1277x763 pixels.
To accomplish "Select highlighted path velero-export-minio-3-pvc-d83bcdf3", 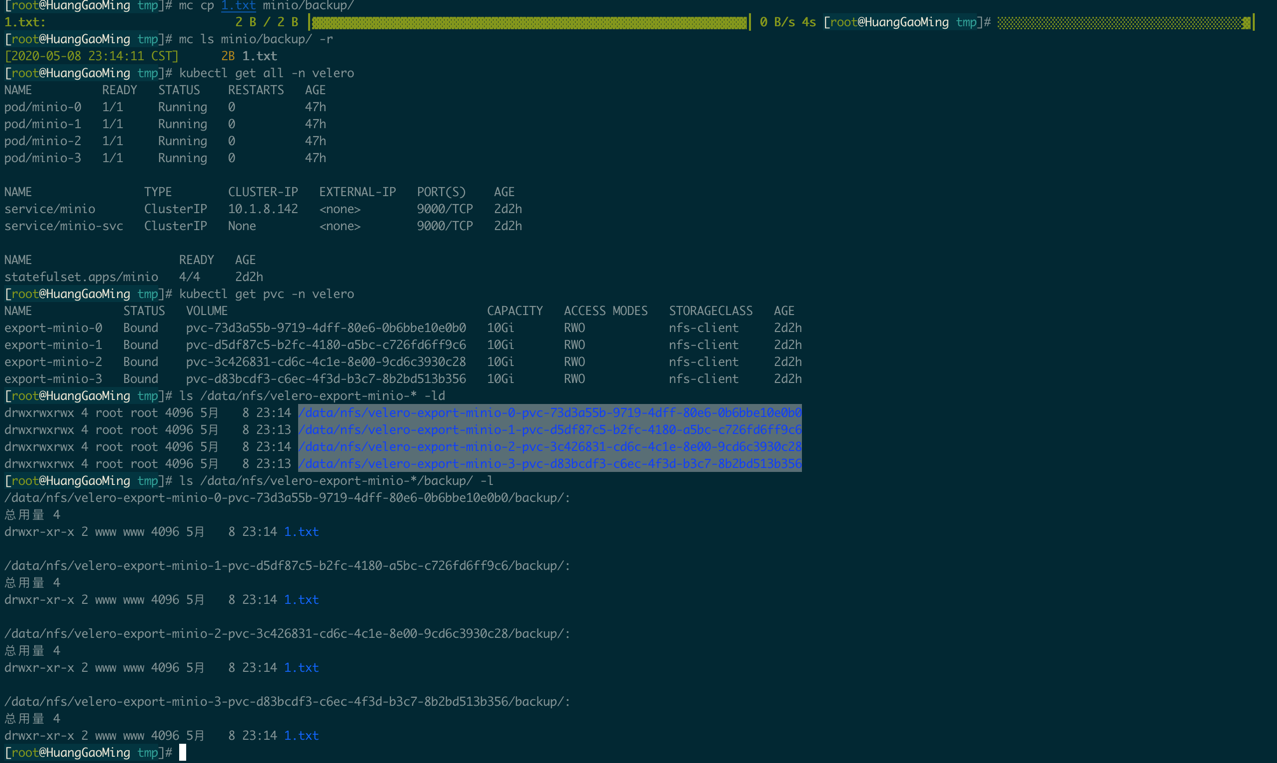I will [550, 464].
